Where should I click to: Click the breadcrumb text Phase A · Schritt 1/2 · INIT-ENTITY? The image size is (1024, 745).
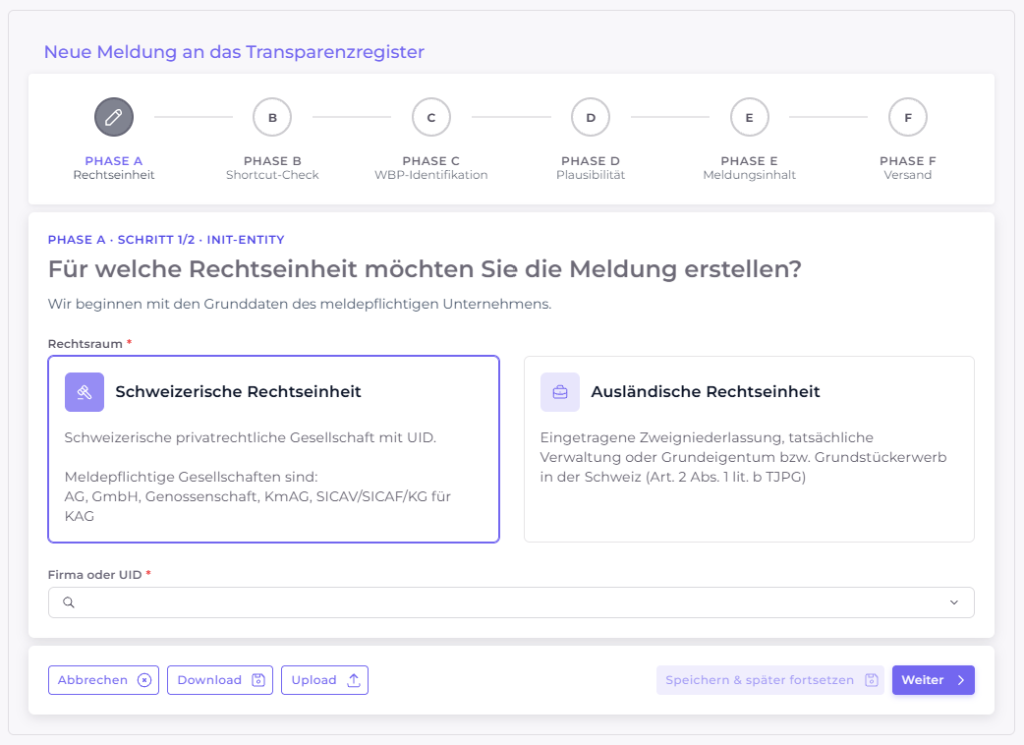point(166,240)
